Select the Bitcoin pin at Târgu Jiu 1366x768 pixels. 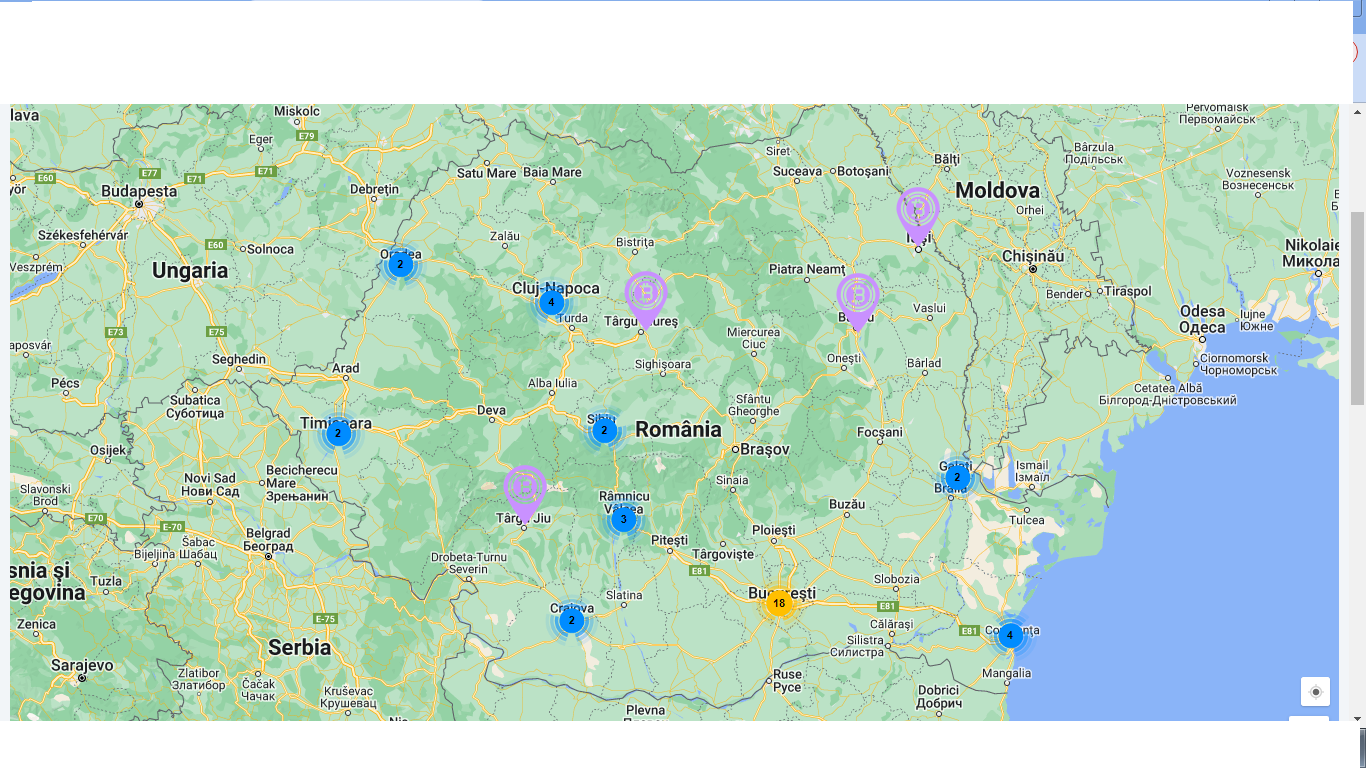coord(525,493)
